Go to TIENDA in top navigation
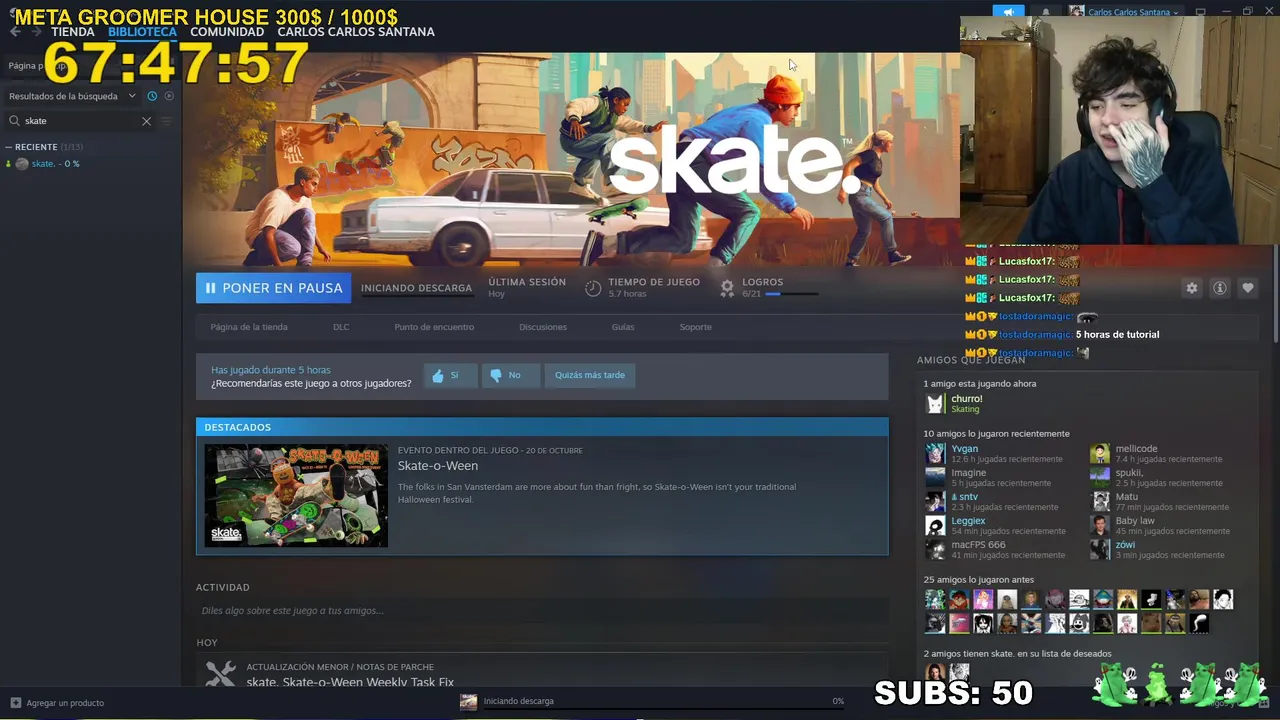Viewport: 1280px width, 720px height. pyautogui.click(x=73, y=32)
